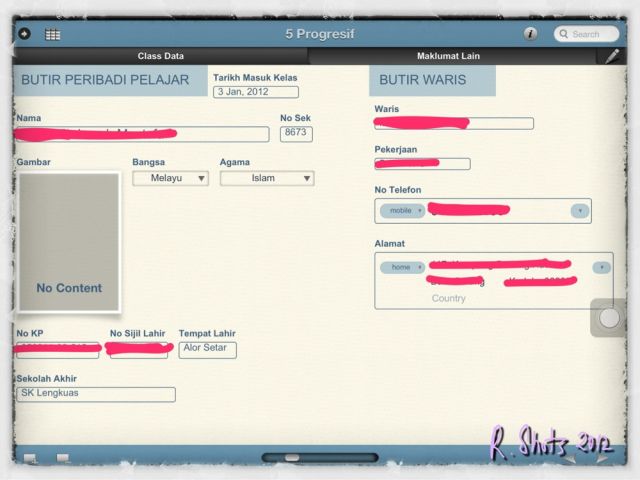
Task: Tap the Gambar No Content photo placeholder
Action: click(70, 240)
